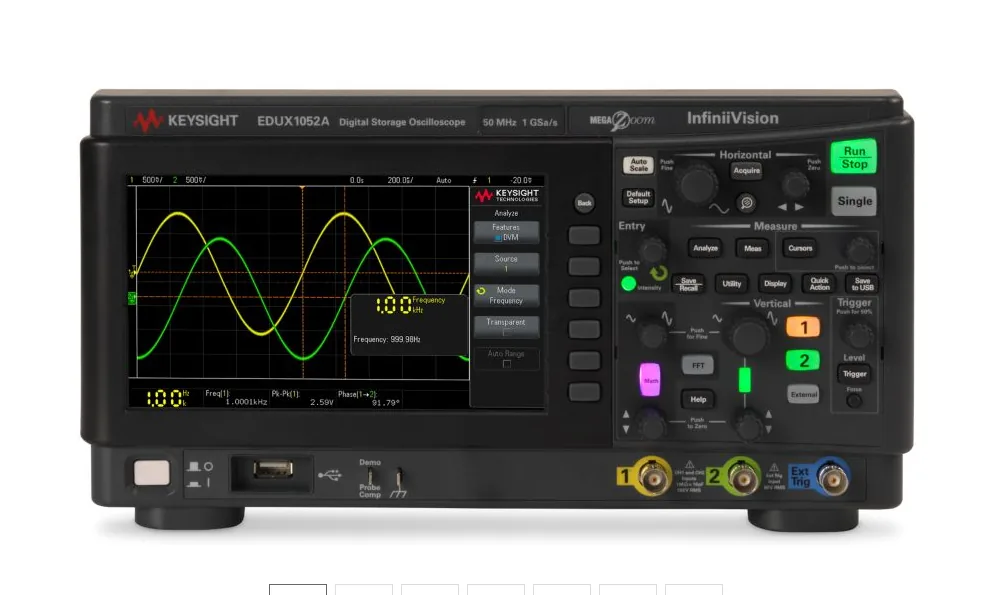Tap the Quick Action key

pos(819,284)
